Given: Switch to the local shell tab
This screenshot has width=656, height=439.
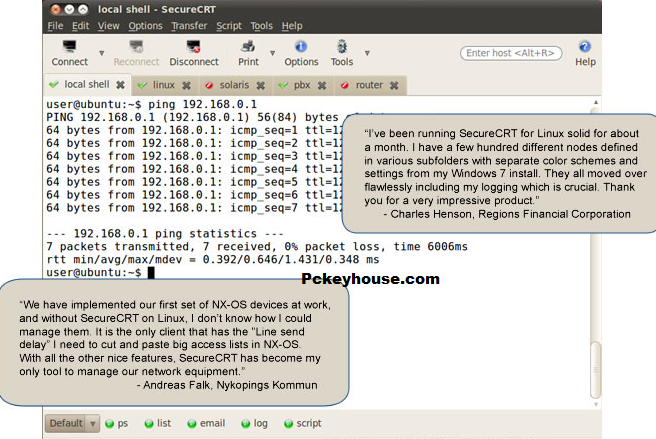Looking at the screenshot, I should click(x=87, y=85).
